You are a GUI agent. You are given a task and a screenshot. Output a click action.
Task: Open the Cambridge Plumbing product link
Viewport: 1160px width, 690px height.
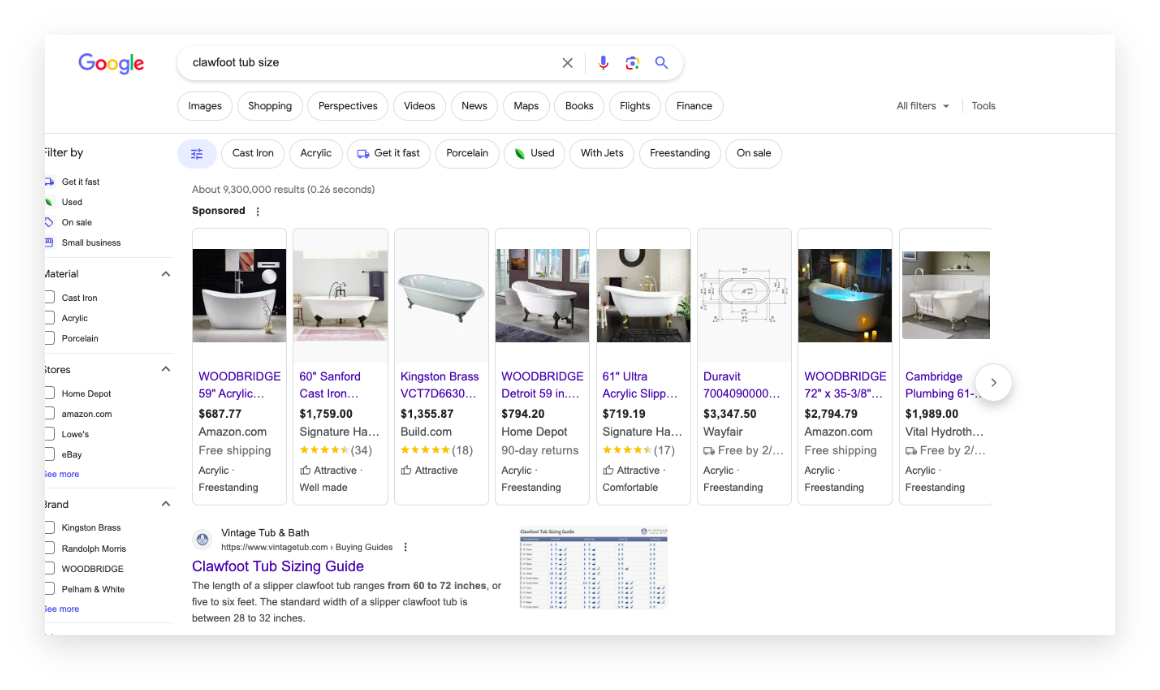pos(940,385)
